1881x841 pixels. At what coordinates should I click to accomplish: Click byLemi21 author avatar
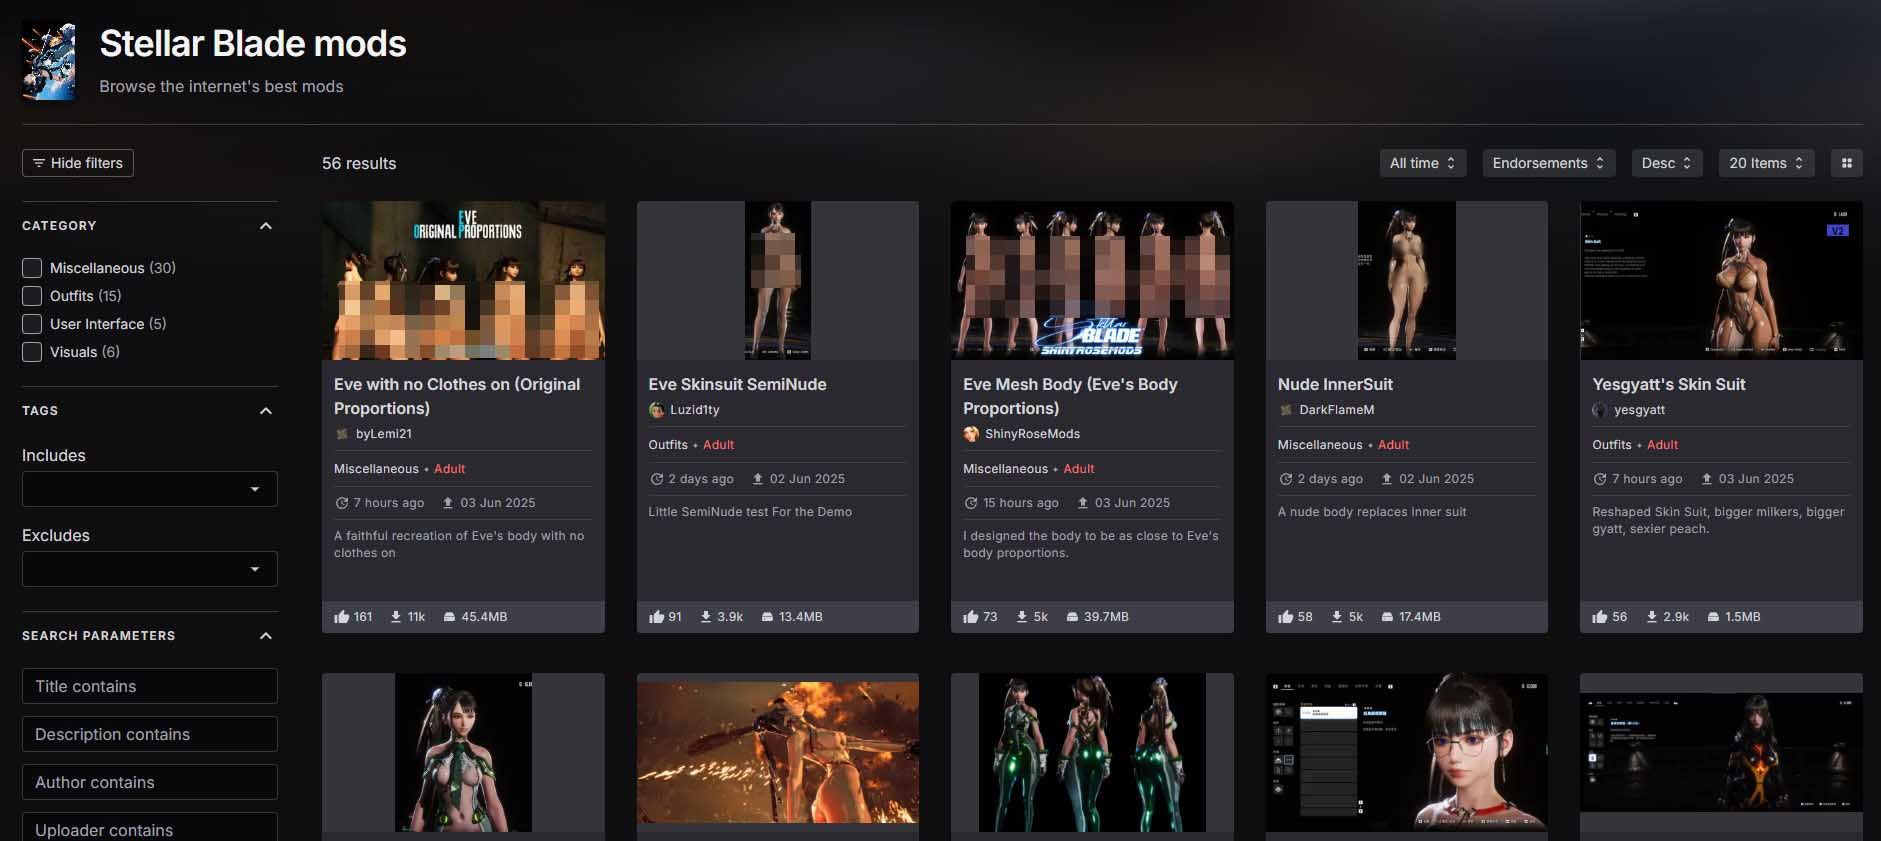point(342,434)
